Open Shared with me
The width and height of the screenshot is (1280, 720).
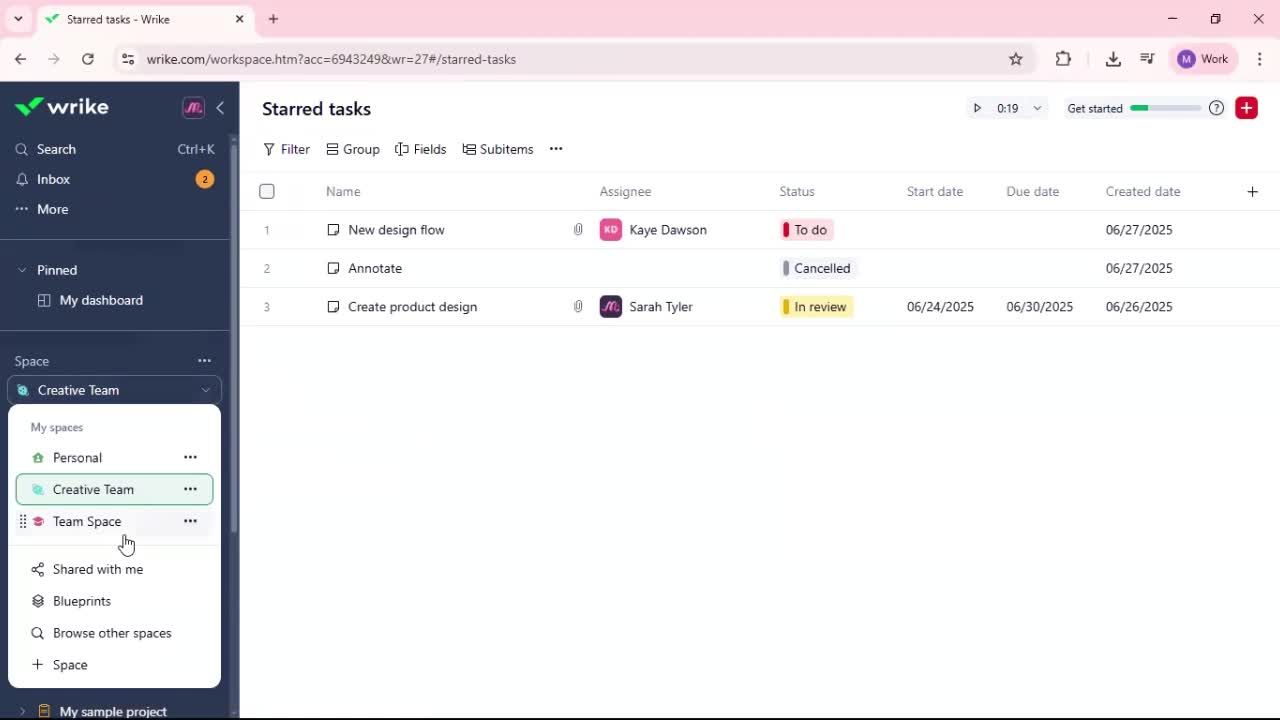click(98, 570)
